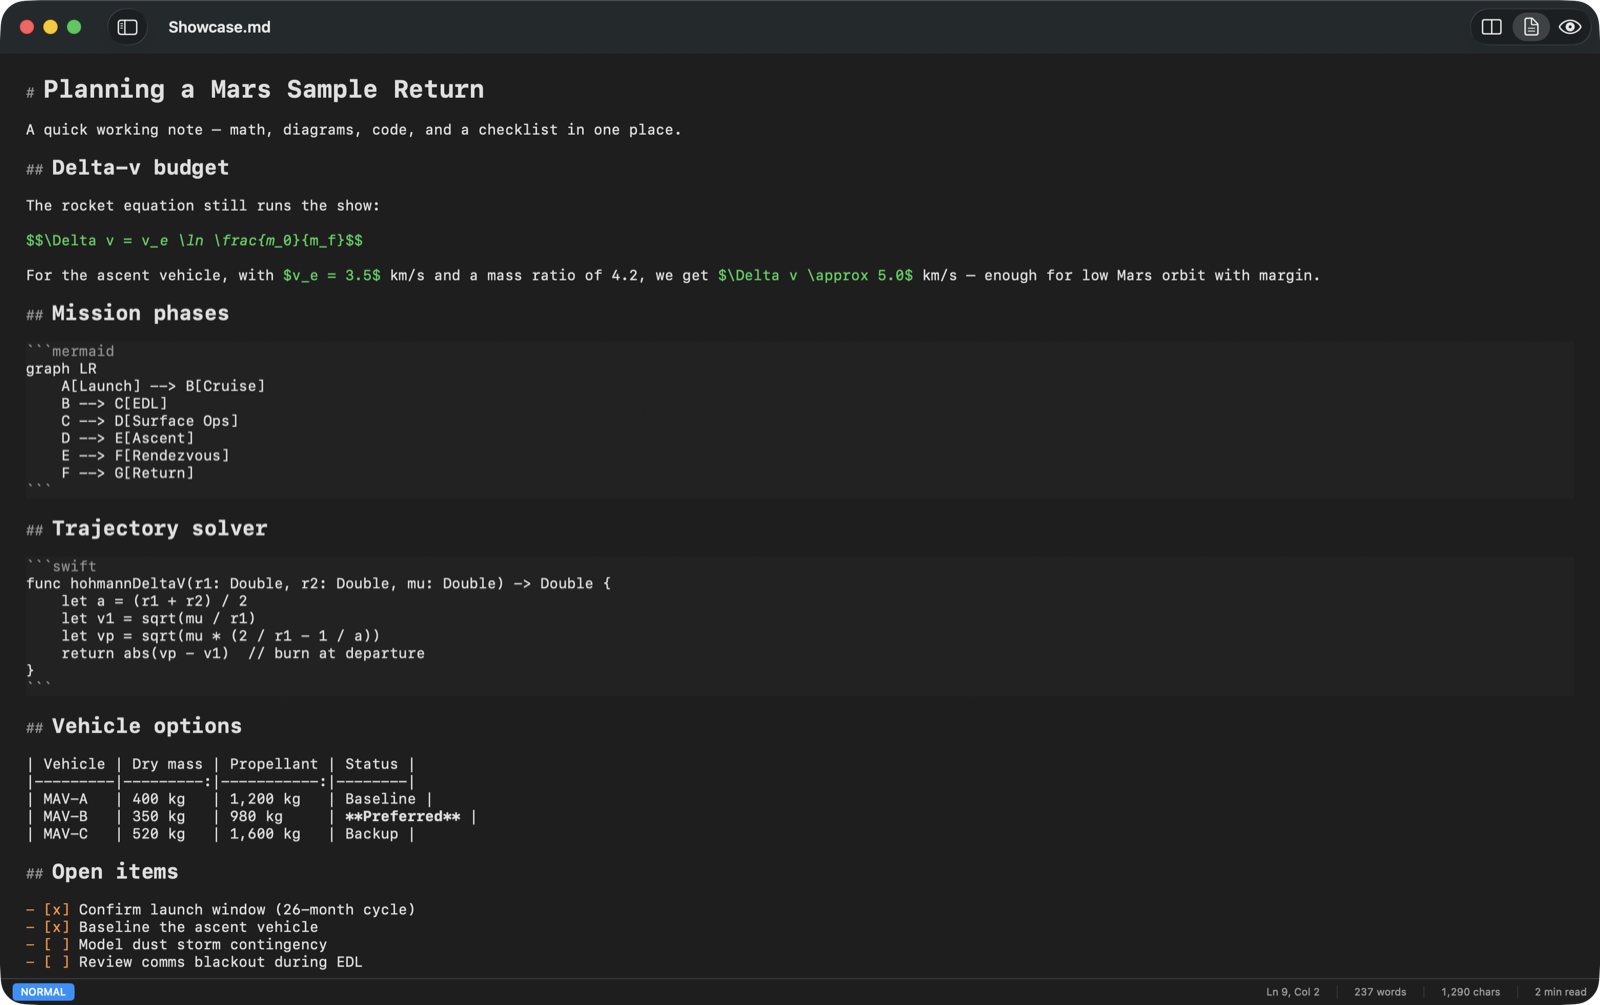
Task: Select the editor-only document view
Action: point(1531,27)
